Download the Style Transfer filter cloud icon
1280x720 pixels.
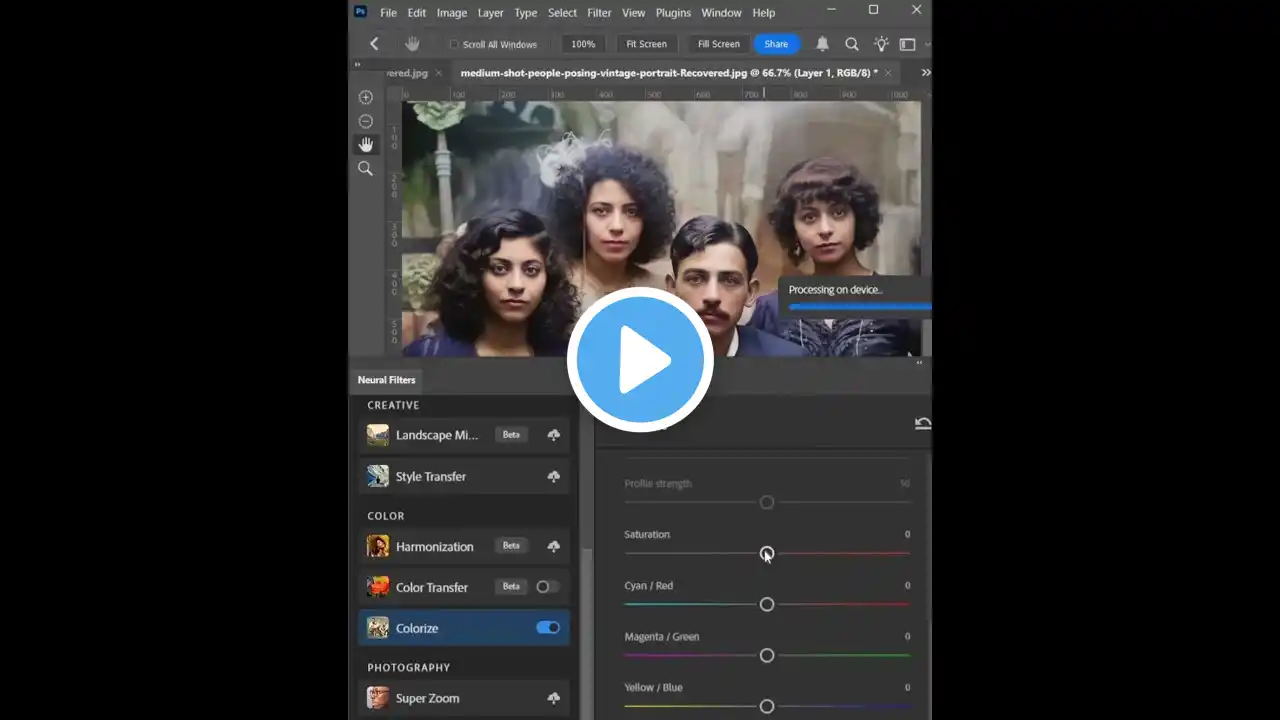553,477
